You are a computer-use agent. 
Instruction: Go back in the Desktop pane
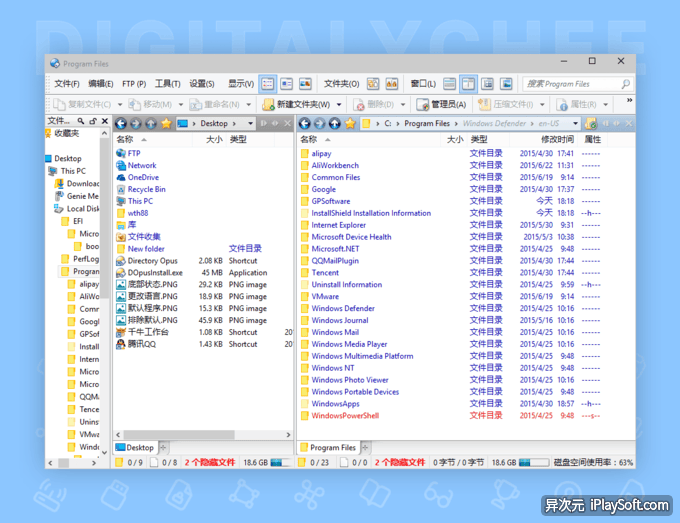121,124
